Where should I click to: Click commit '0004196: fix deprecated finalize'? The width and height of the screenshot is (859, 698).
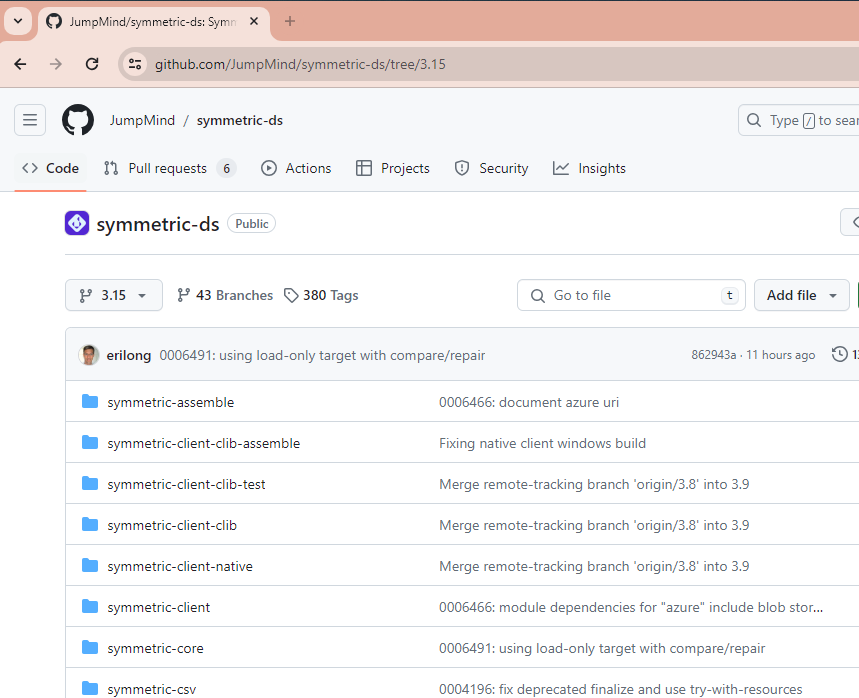pos(621,689)
